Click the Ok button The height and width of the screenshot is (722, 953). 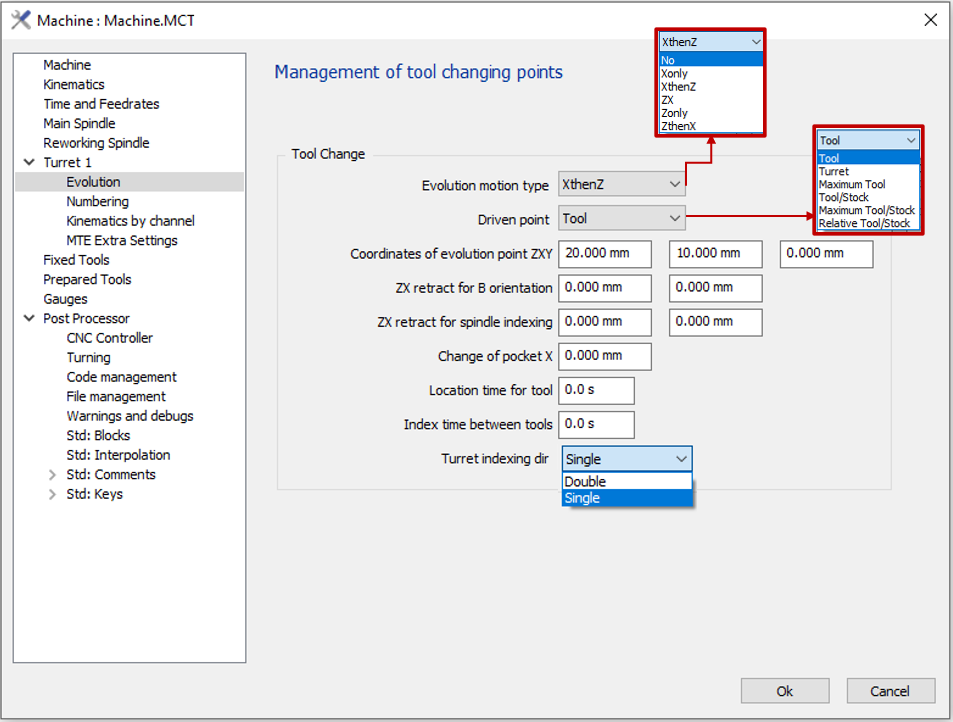click(x=785, y=691)
